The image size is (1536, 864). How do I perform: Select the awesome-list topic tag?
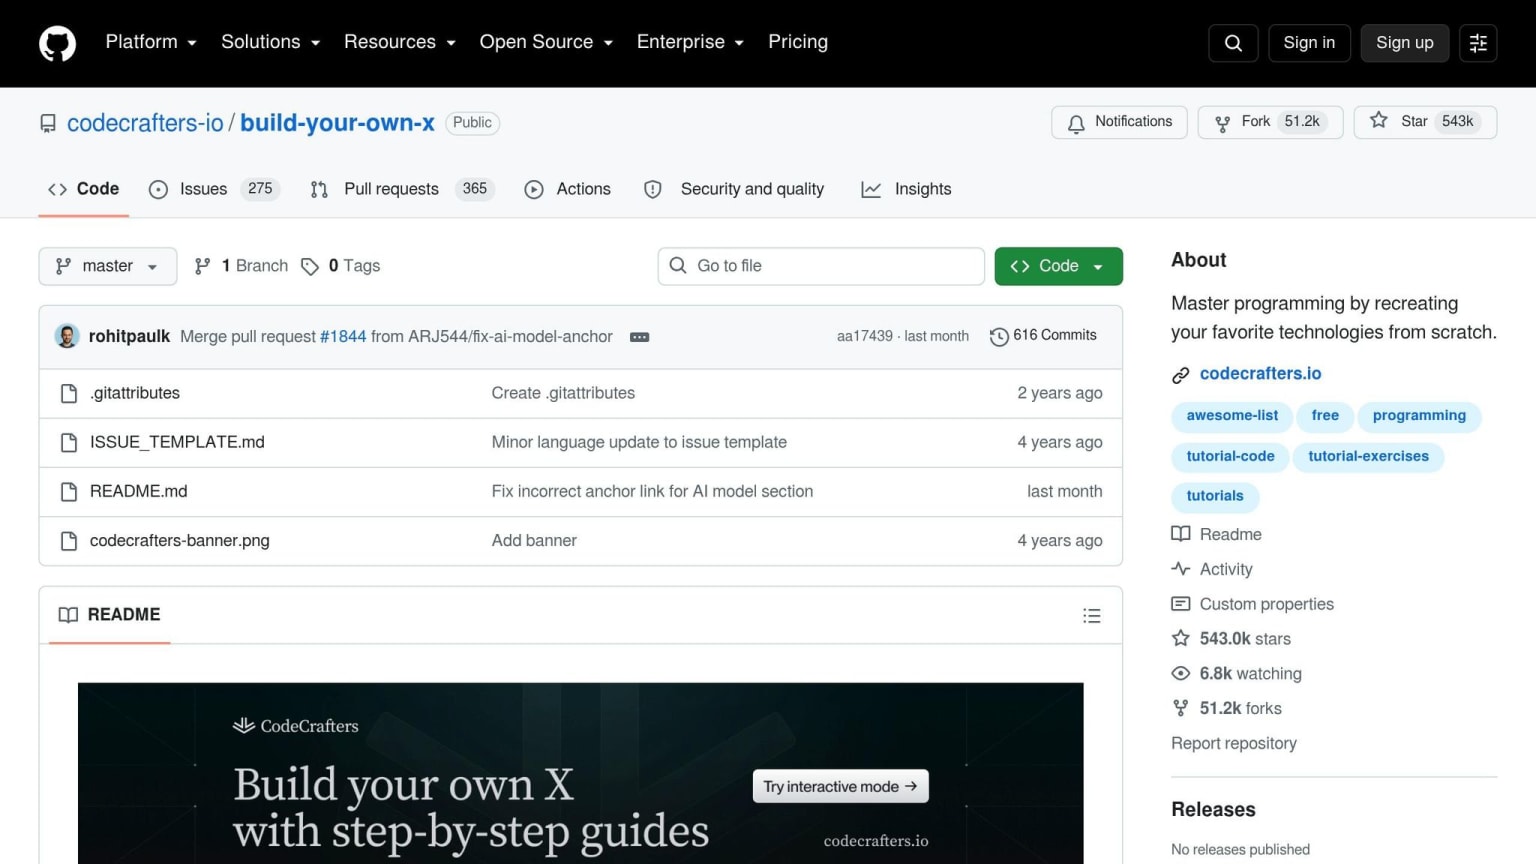(1232, 416)
